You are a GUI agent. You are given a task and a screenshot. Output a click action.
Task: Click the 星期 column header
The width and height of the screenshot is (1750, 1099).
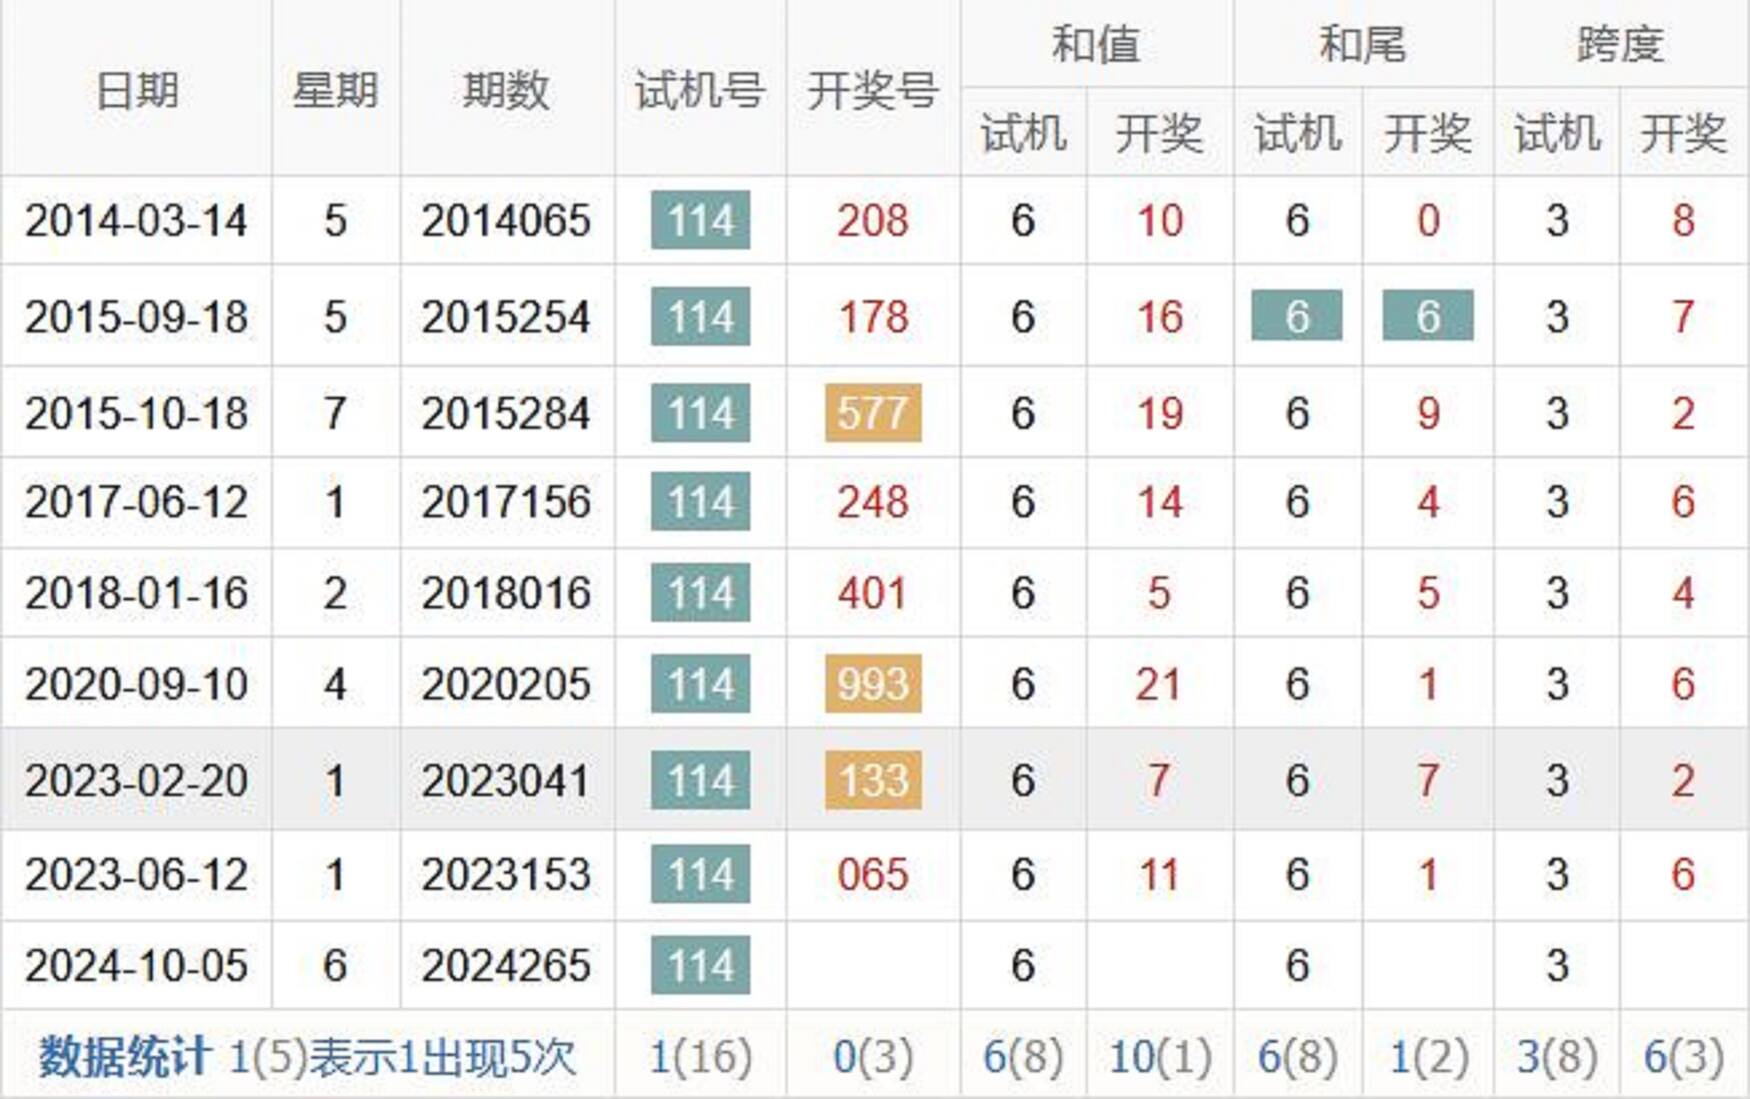point(335,90)
